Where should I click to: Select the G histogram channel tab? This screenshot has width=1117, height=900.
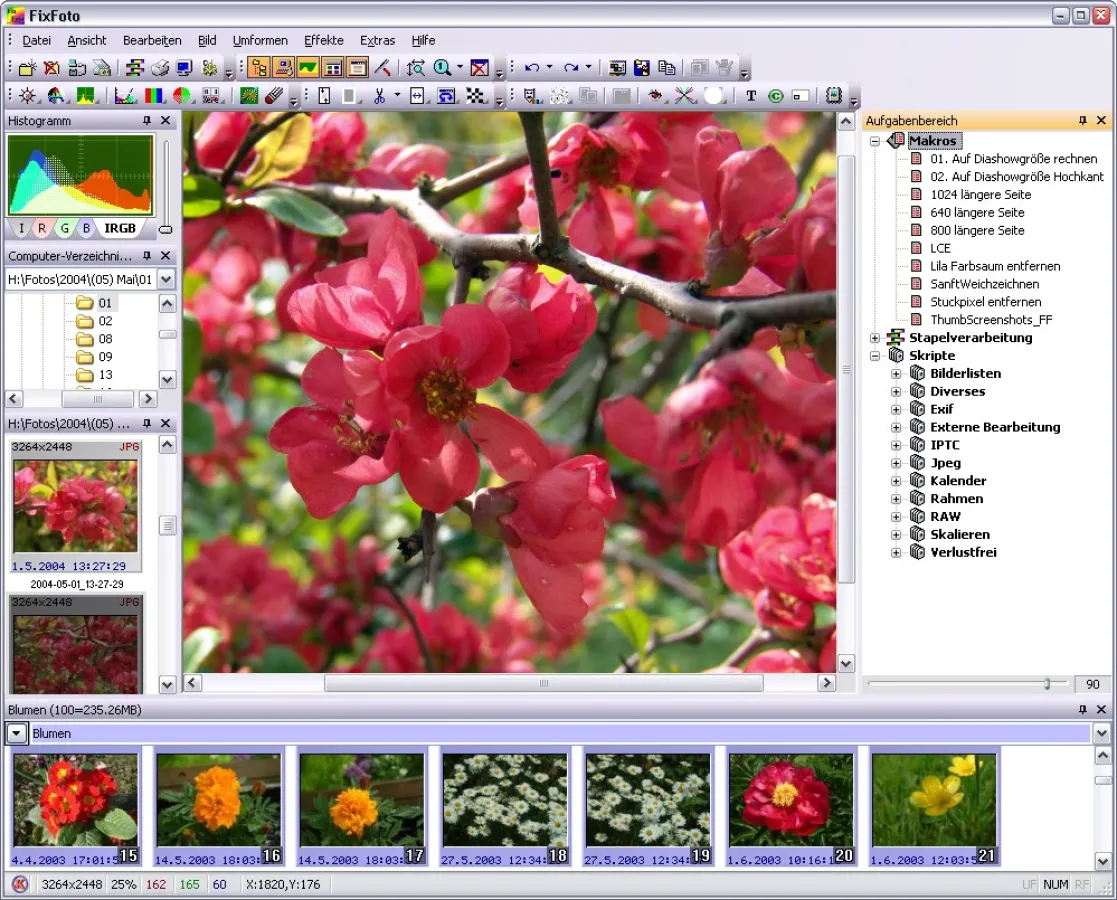tap(65, 228)
